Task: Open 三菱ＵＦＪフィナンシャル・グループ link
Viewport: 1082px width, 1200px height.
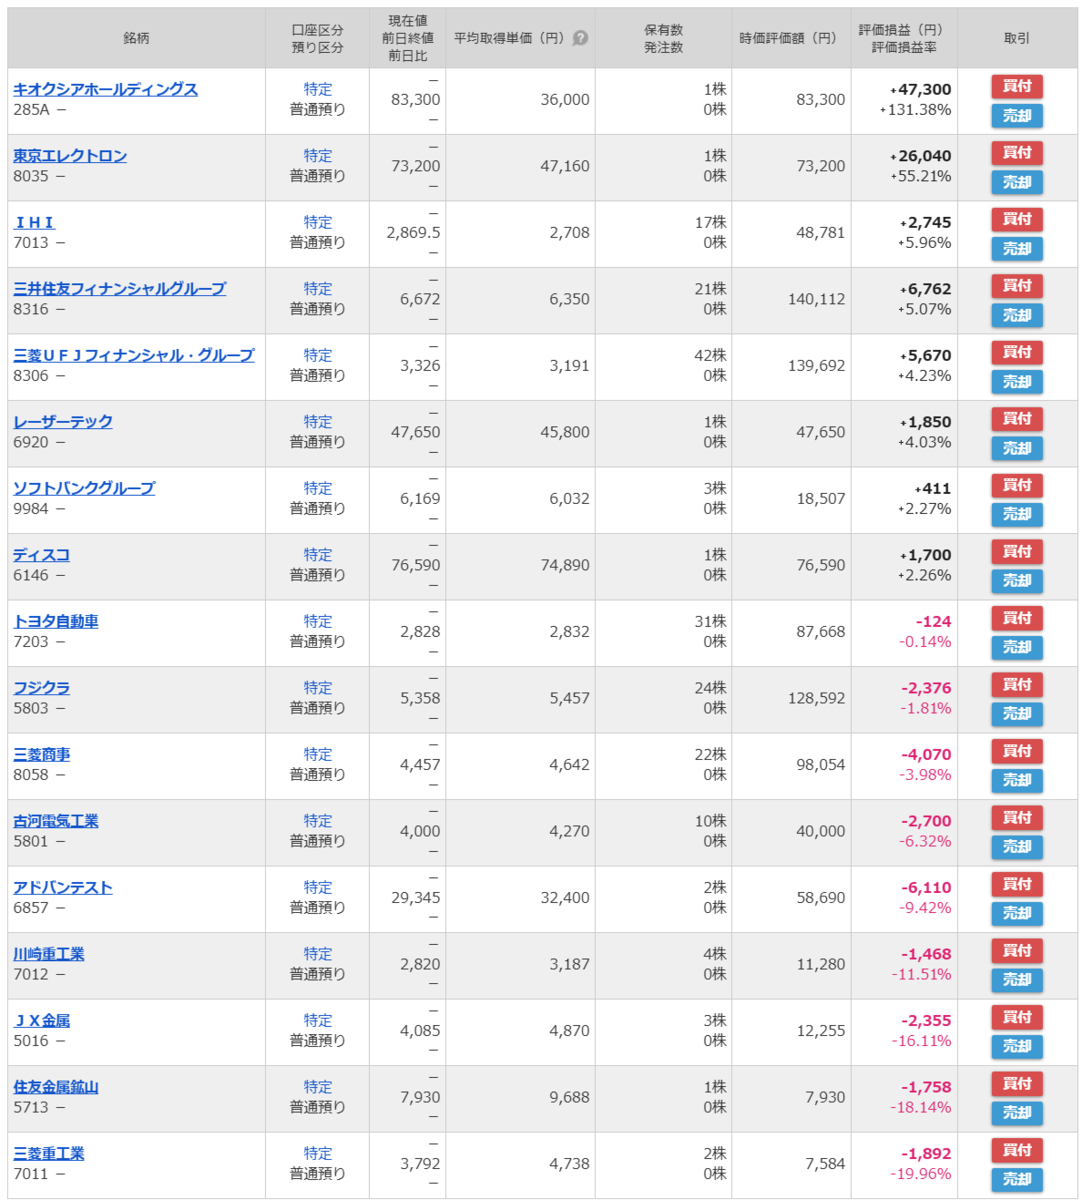Action: coord(134,355)
